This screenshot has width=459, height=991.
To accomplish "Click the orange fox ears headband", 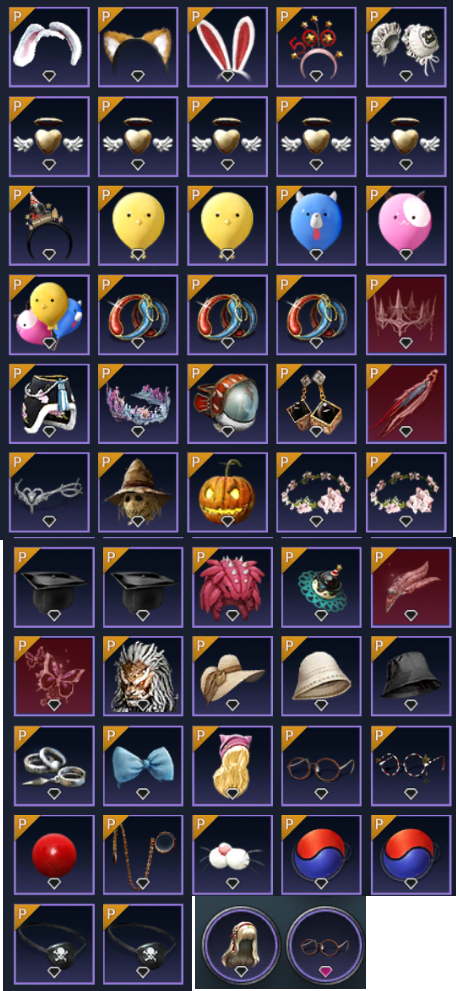I will tap(138, 47).
